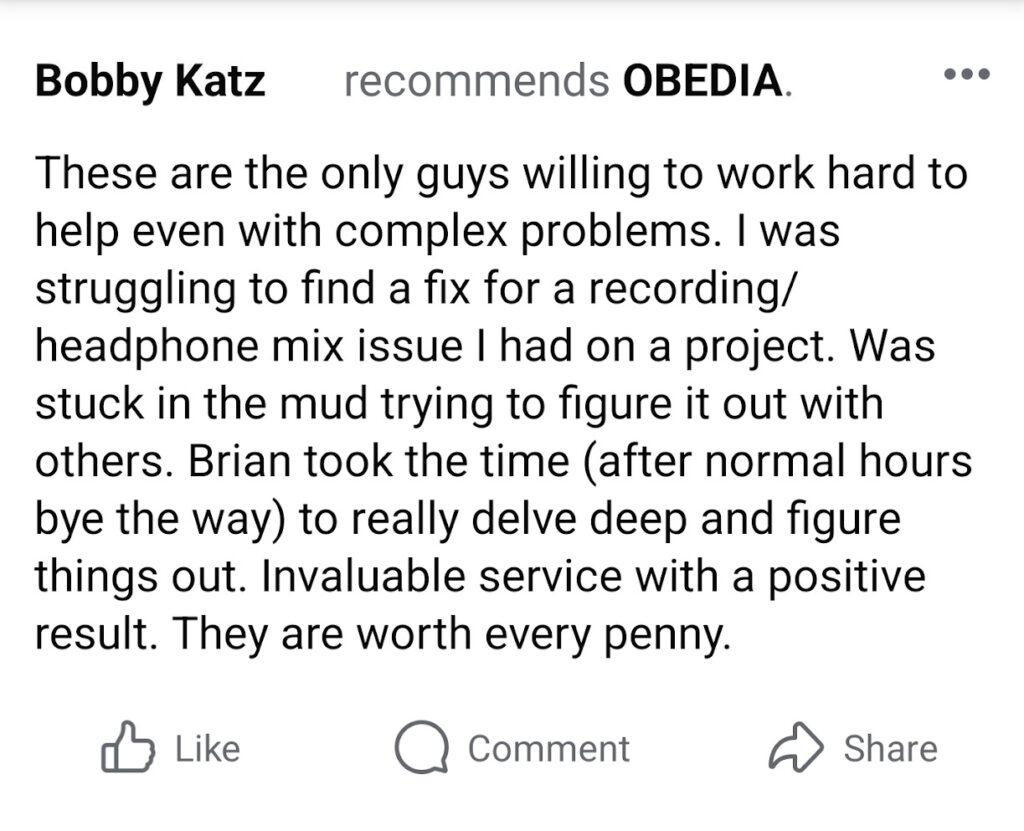The width and height of the screenshot is (1024, 831).
Task: Click the name "Brian" in the review
Action: 240,461
